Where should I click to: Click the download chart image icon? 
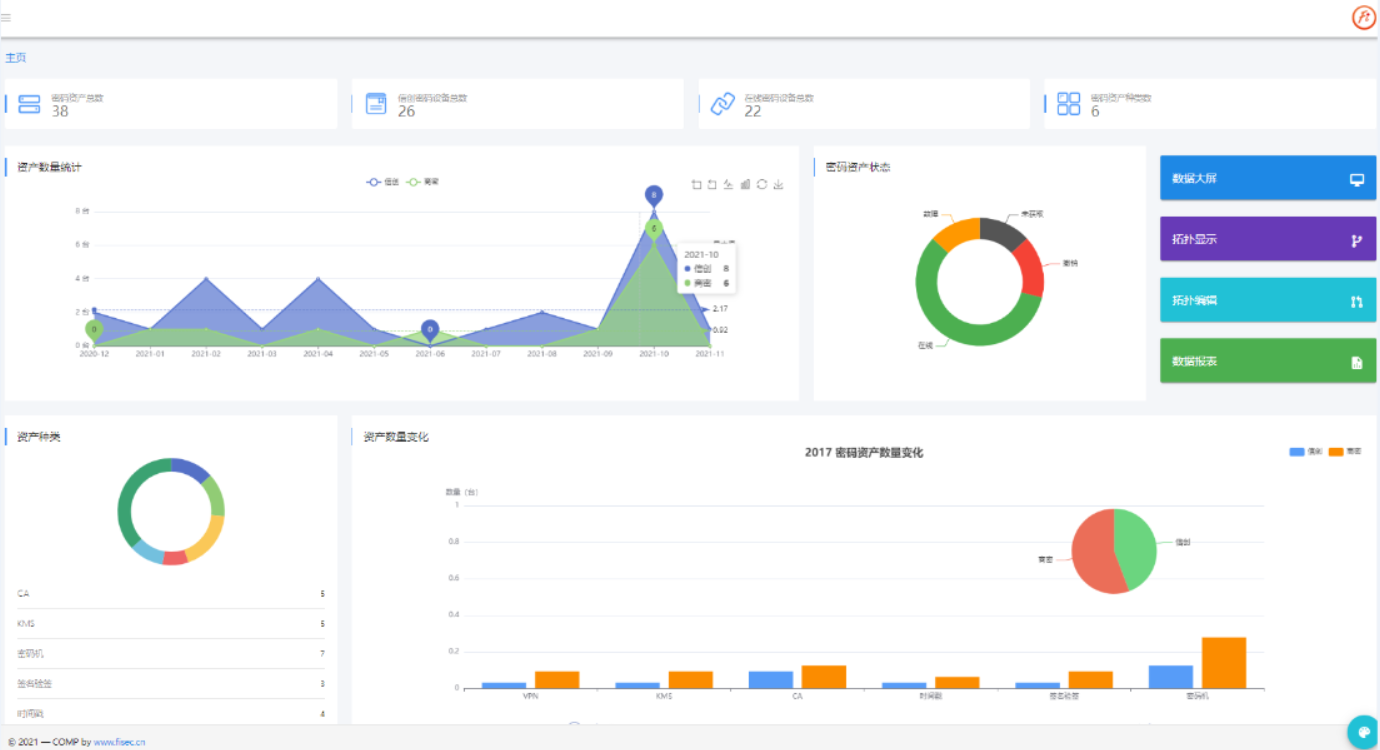click(779, 184)
